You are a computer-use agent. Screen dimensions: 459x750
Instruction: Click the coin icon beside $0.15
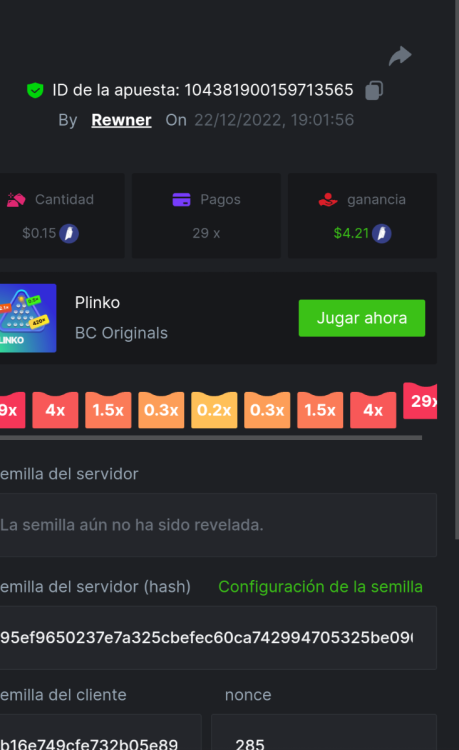click(x=69, y=233)
